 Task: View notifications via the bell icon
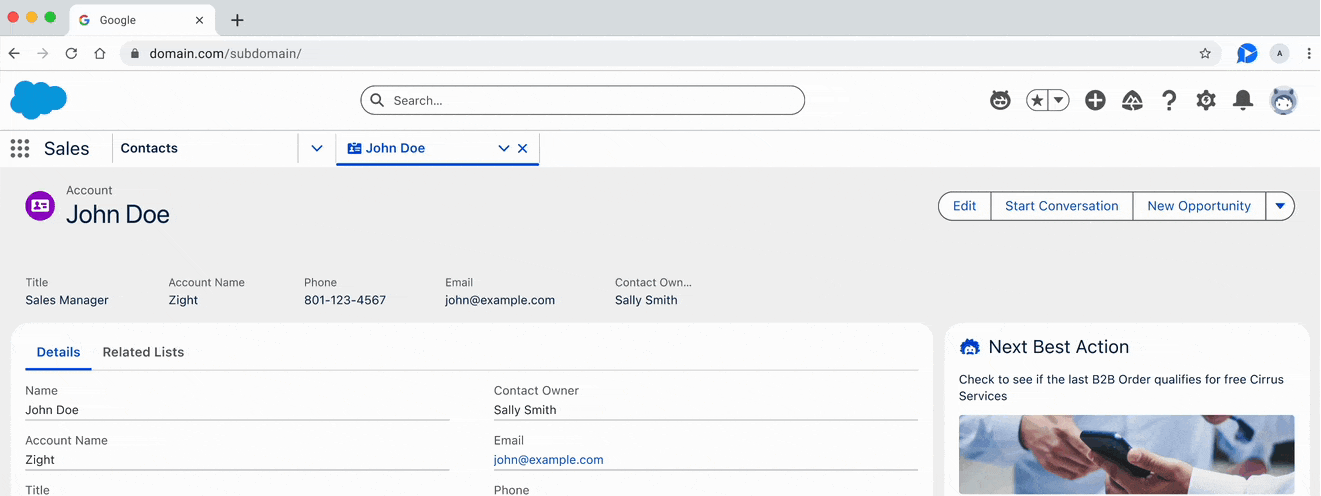pyautogui.click(x=1243, y=100)
